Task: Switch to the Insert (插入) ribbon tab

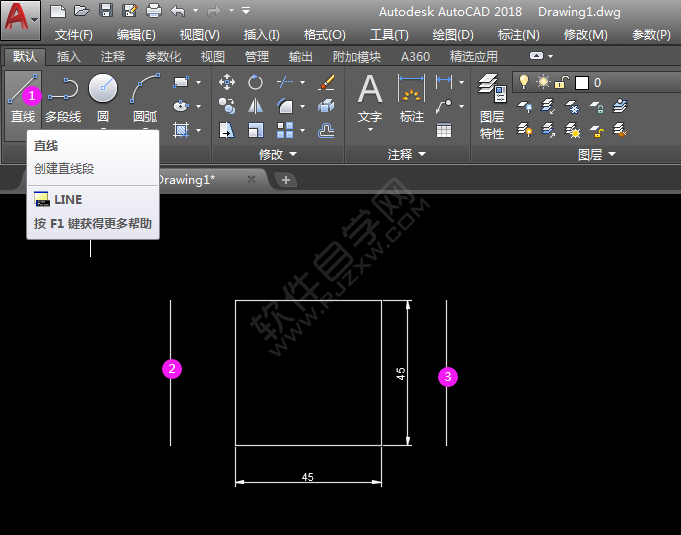Action: tap(69, 57)
